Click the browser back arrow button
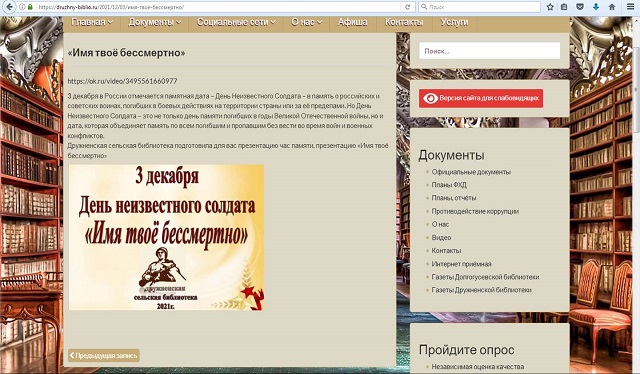This screenshot has height=374, width=640. pos(10,7)
